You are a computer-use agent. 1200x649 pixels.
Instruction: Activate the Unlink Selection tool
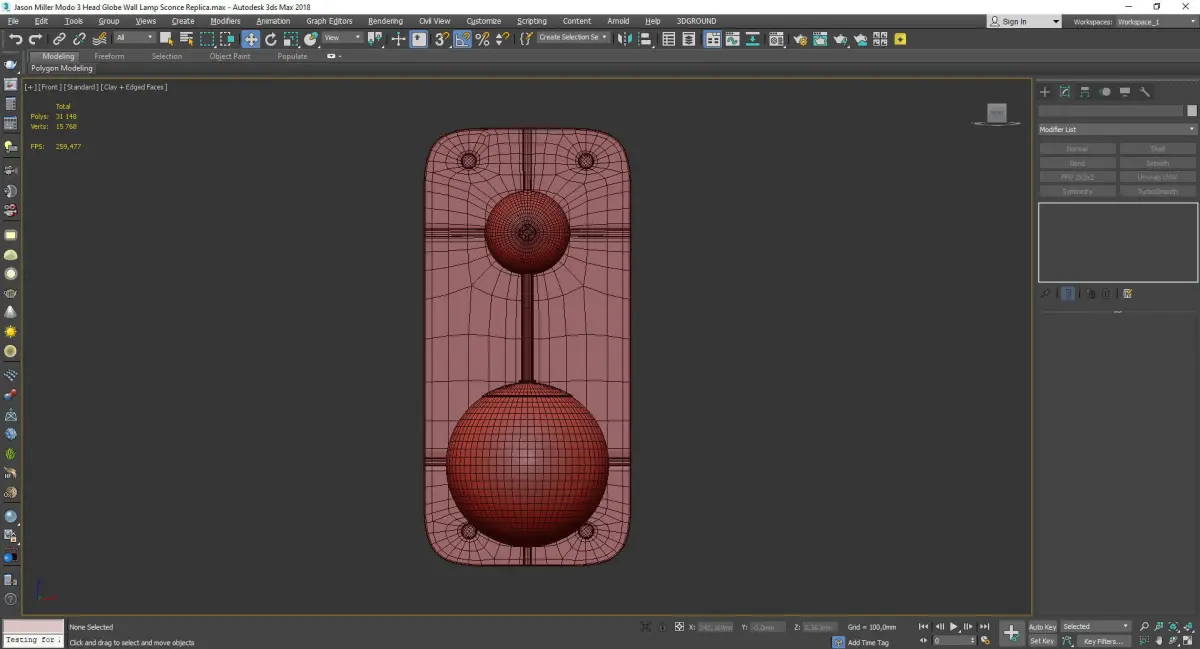tap(79, 39)
